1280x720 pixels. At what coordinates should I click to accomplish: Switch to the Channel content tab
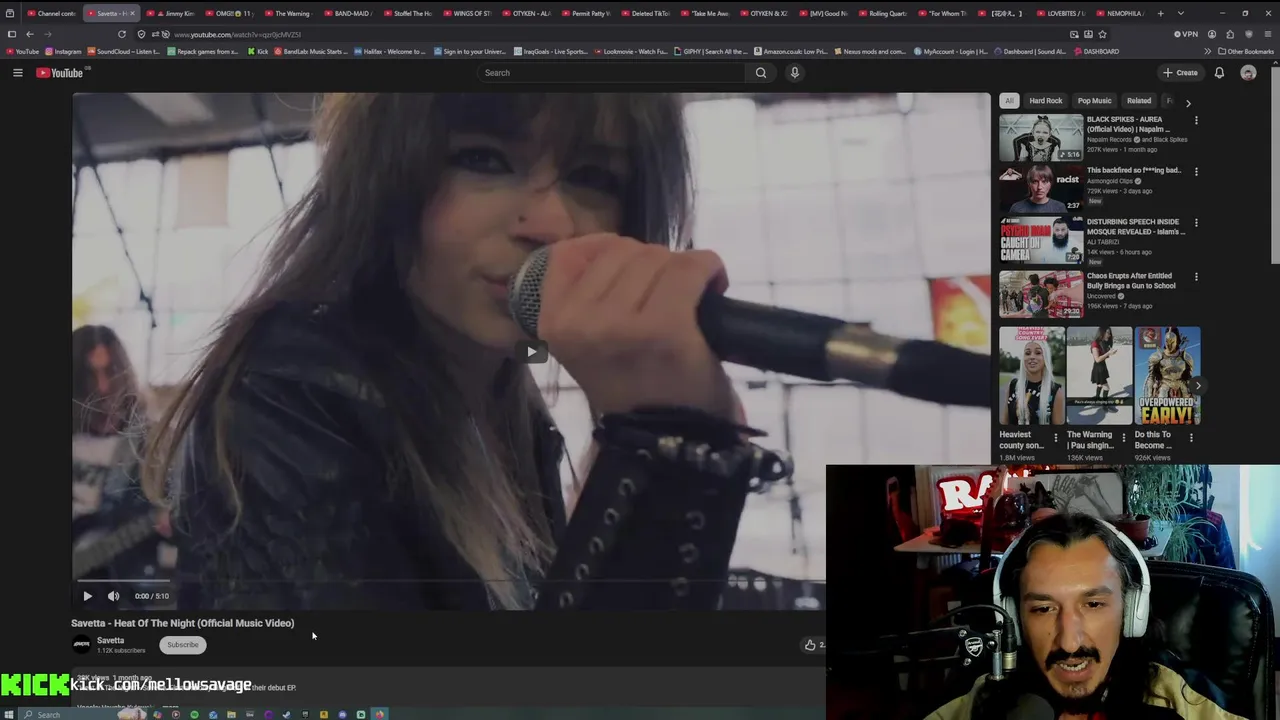coord(51,13)
